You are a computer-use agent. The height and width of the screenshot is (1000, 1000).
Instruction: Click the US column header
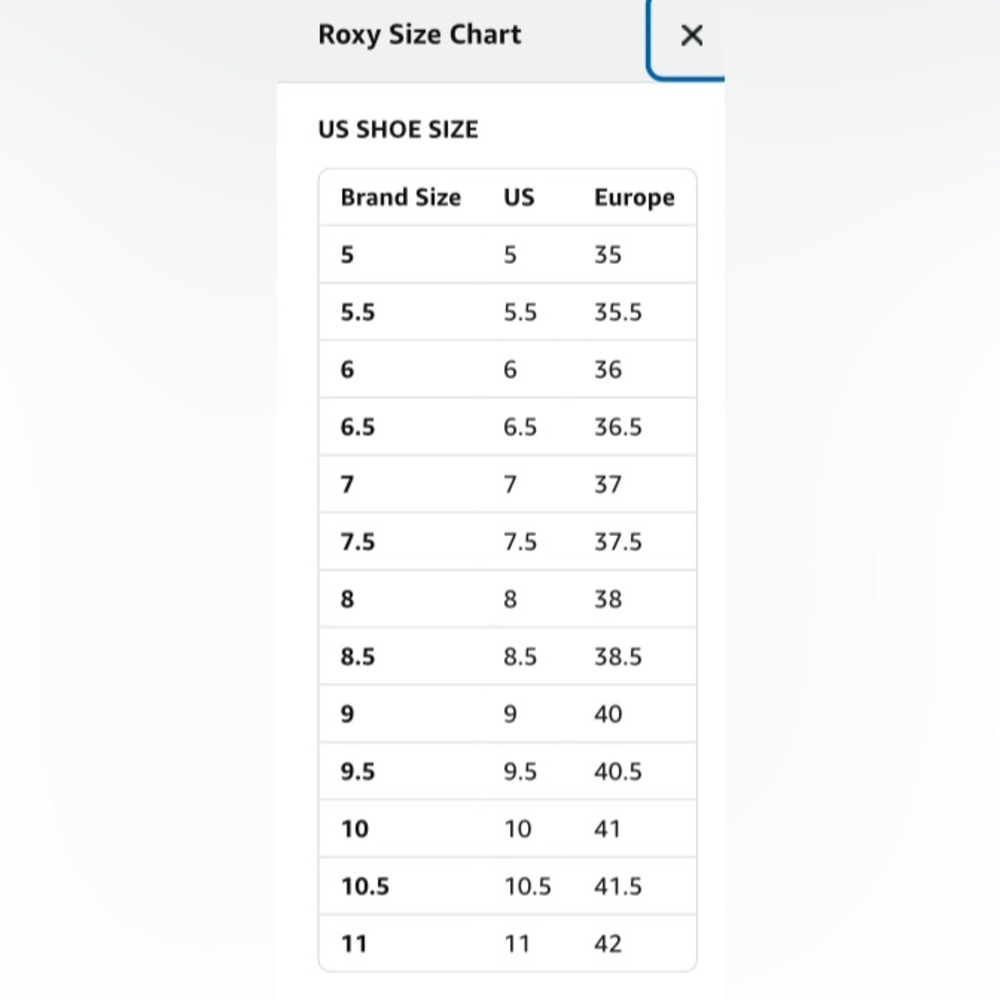pos(519,197)
